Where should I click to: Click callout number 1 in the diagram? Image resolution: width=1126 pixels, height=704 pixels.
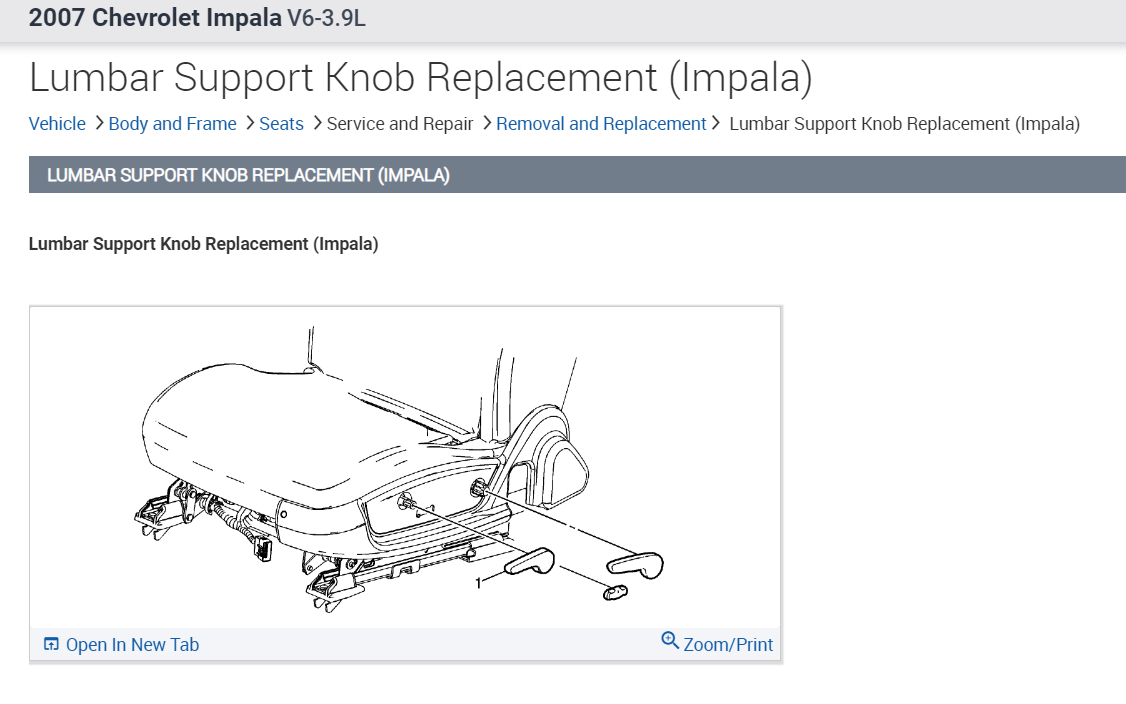pyautogui.click(x=479, y=583)
